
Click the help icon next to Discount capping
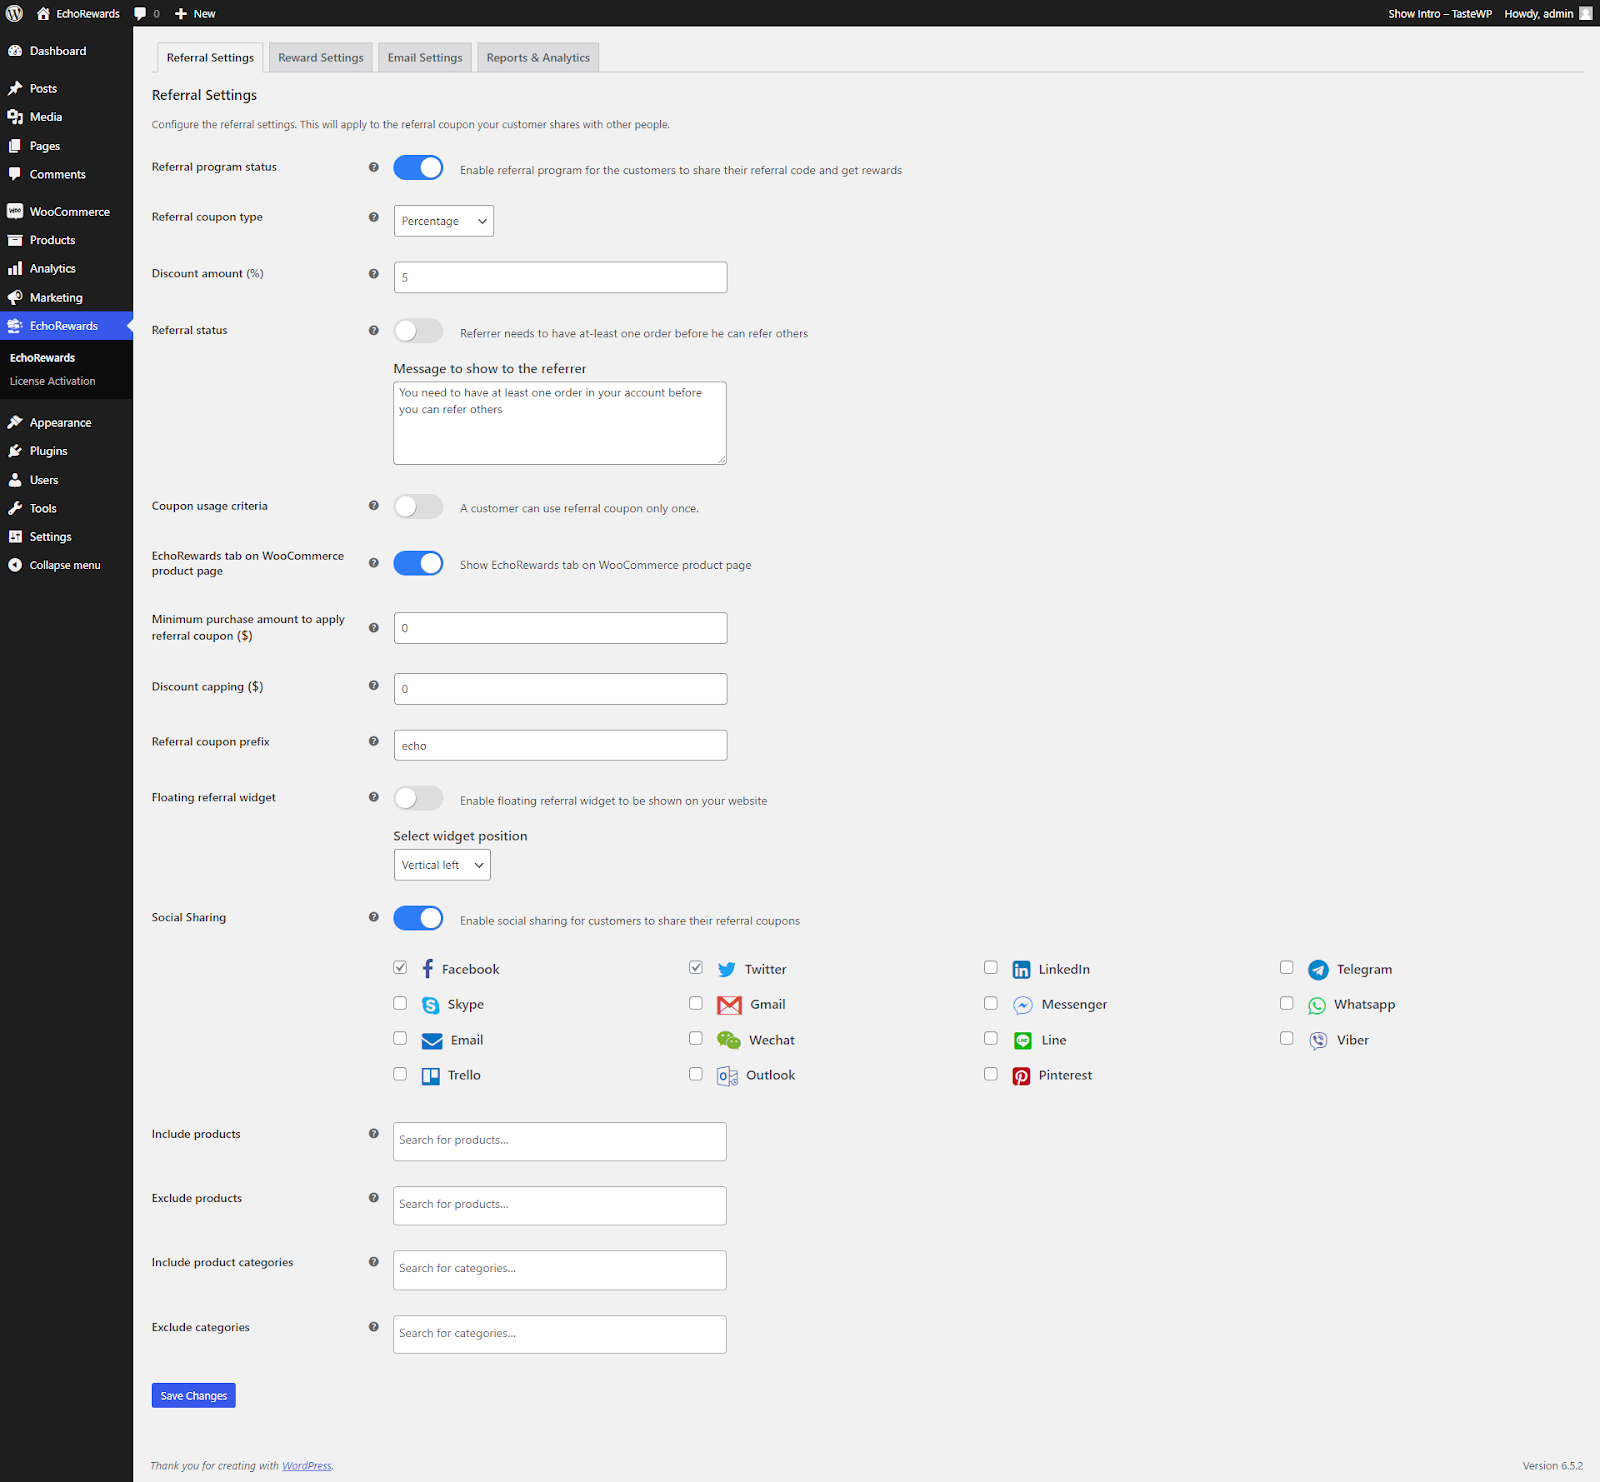click(373, 686)
